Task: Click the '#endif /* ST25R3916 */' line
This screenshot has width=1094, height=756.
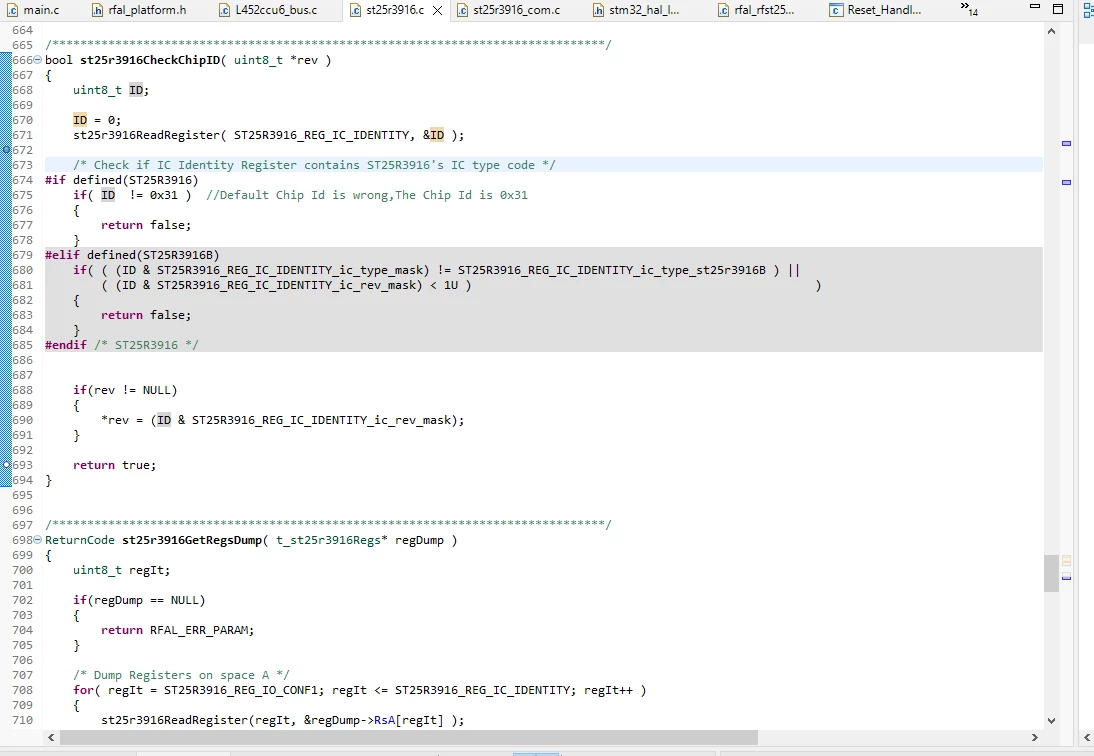Action: (122, 345)
